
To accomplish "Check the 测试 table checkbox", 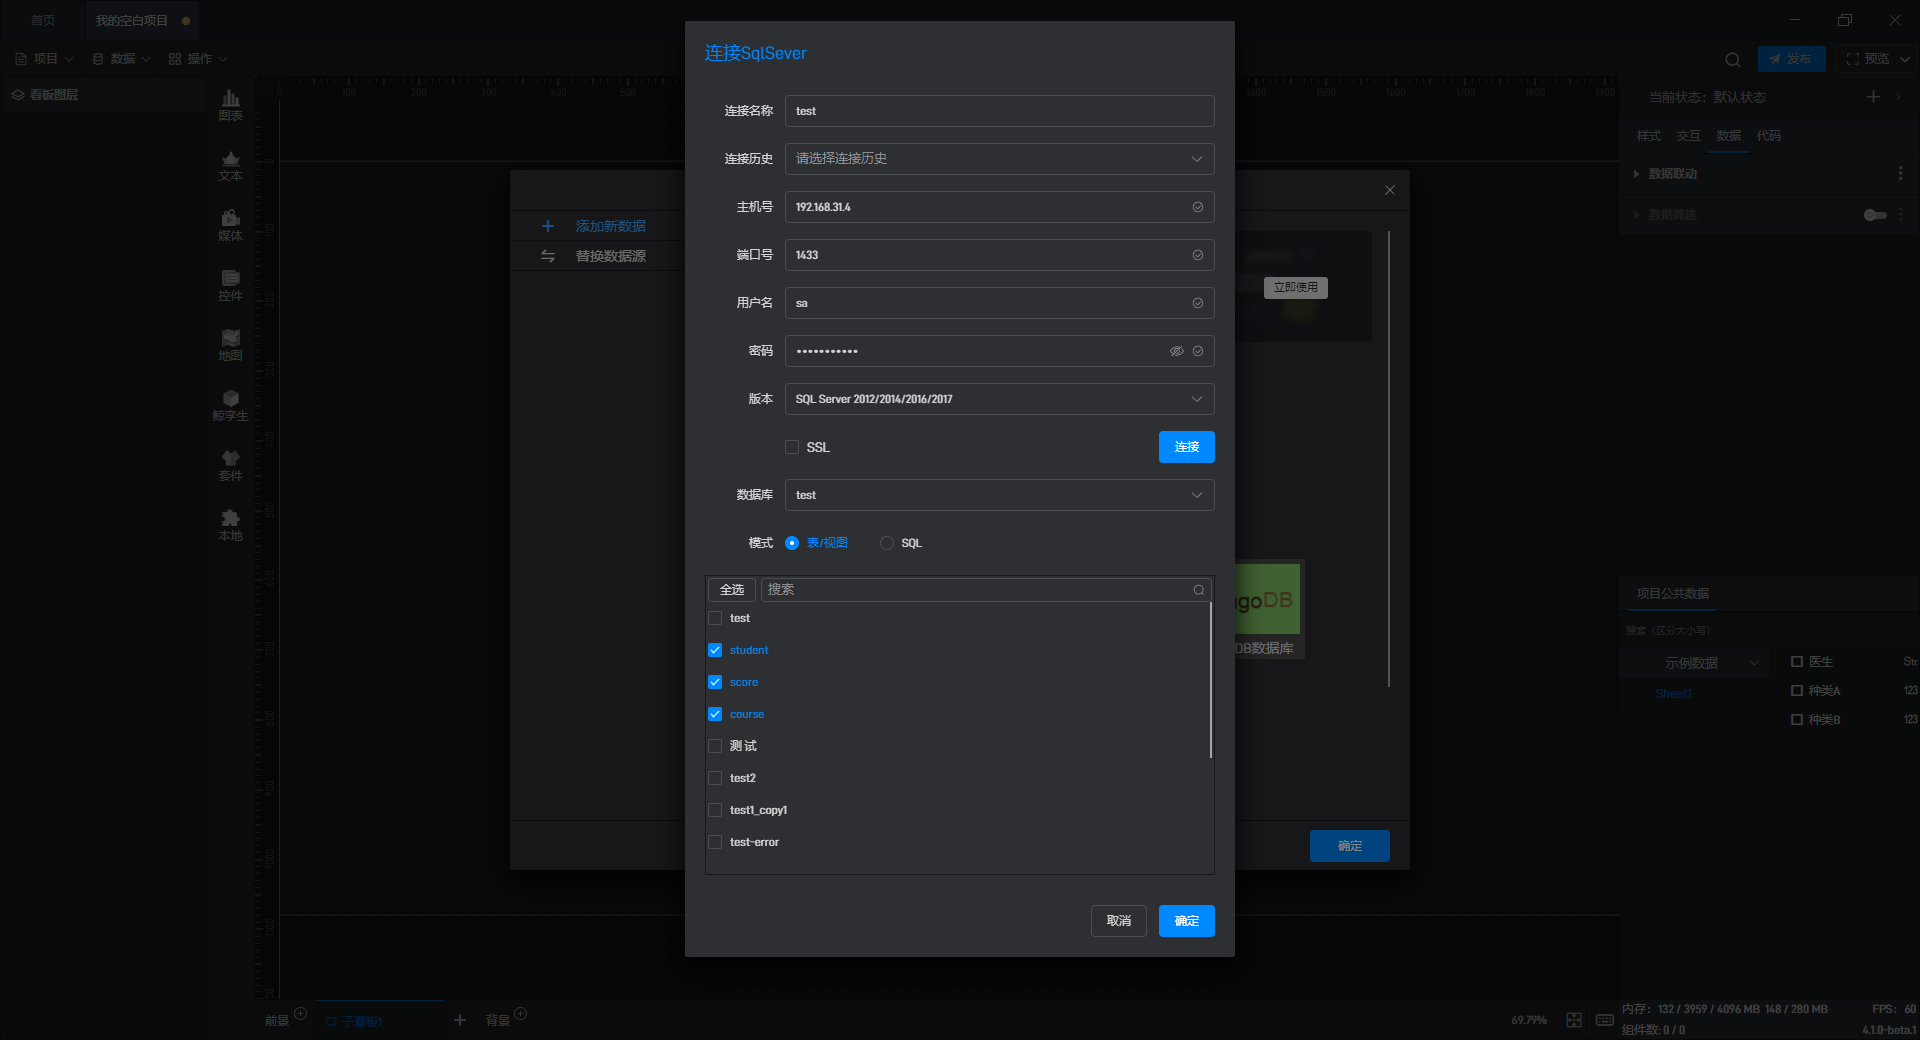I will click(715, 746).
